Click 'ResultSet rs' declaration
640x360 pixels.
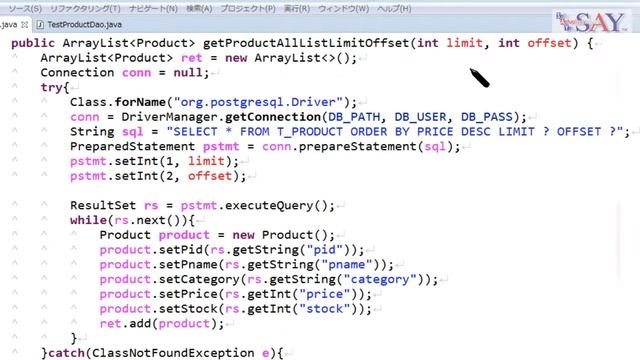114,205
